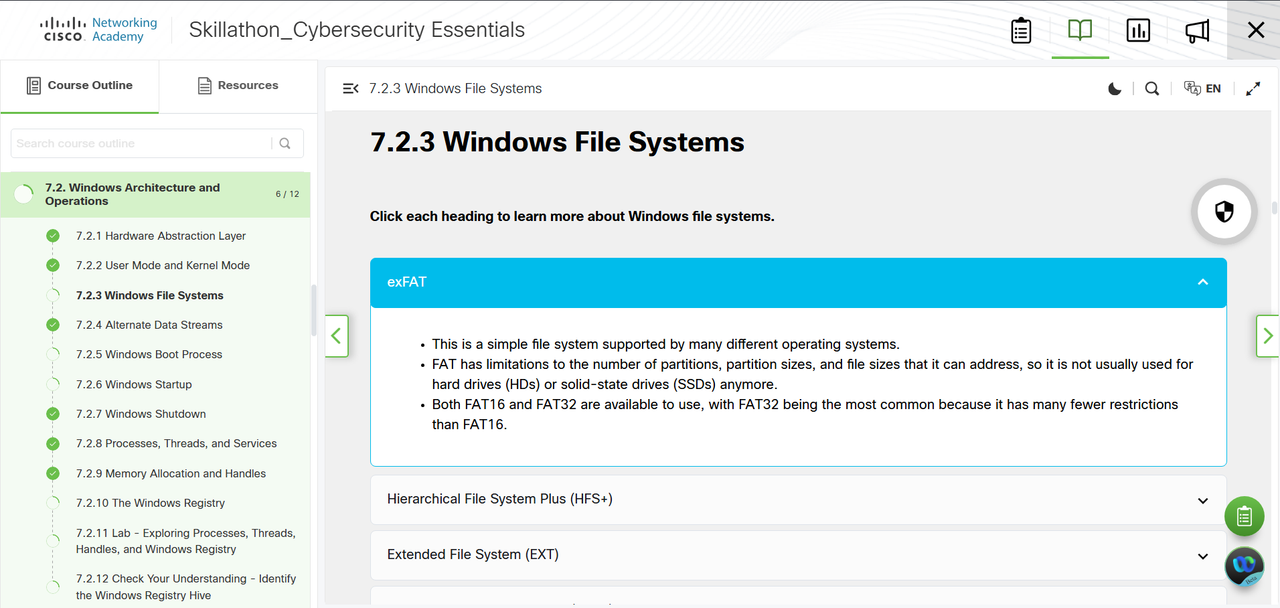Go to next page with right arrow

click(x=1268, y=336)
